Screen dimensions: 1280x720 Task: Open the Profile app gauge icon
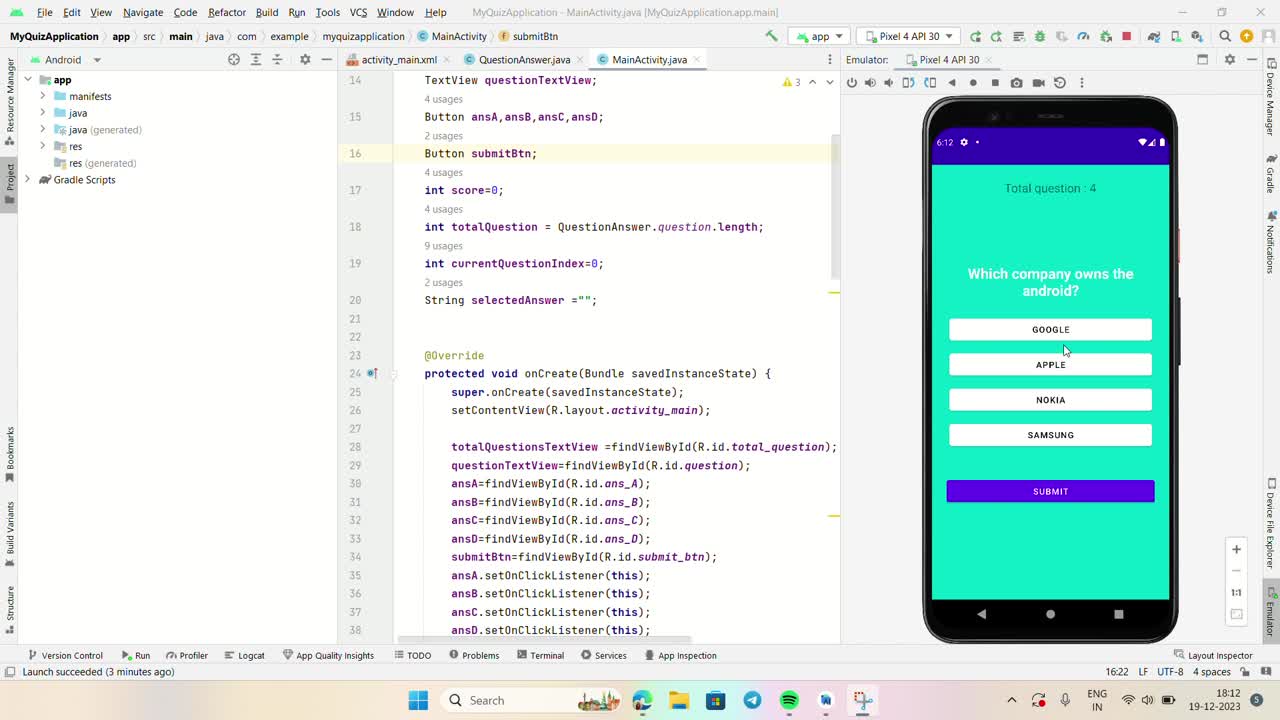point(1083,36)
